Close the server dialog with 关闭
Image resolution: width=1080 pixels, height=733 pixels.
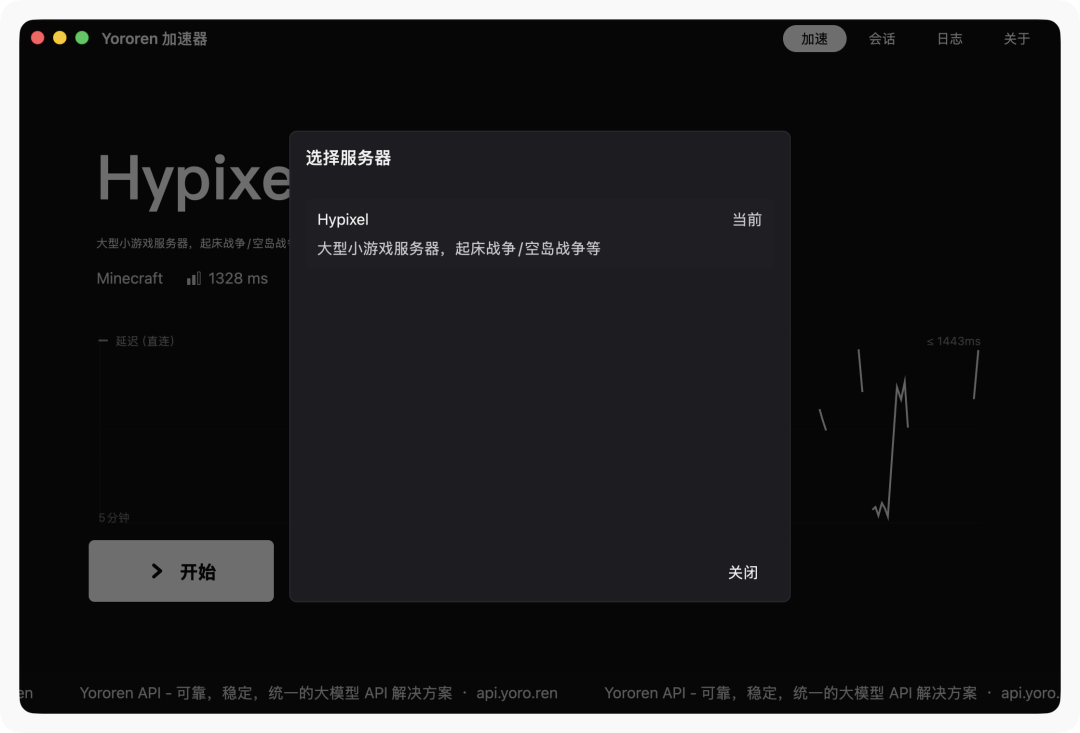pos(742,572)
